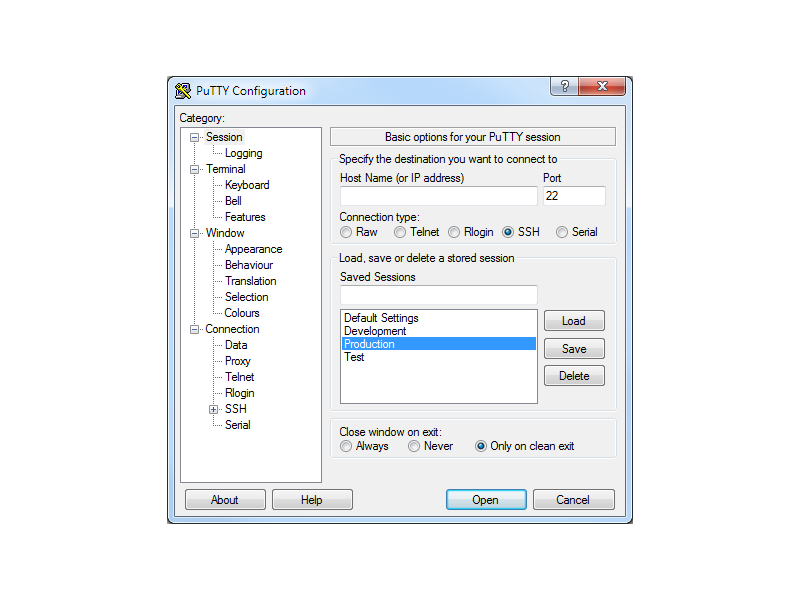Screen dimensions: 800x600
Task: Click the Host Name input field
Action: click(x=438, y=196)
